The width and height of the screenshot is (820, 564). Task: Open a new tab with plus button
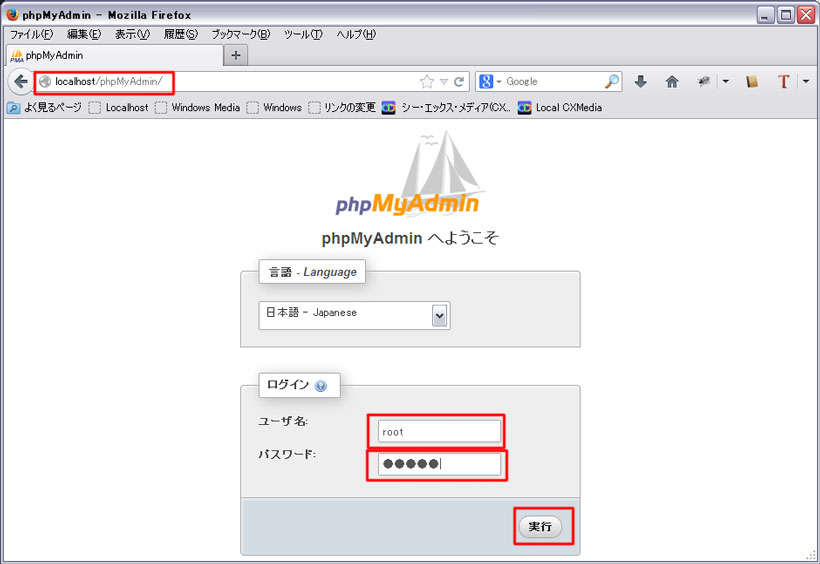(x=236, y=55)
